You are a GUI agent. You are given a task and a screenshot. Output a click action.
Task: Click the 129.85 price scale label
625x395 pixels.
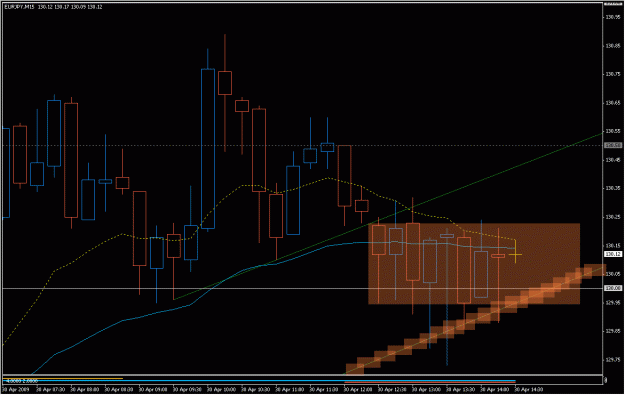point(613,331)
